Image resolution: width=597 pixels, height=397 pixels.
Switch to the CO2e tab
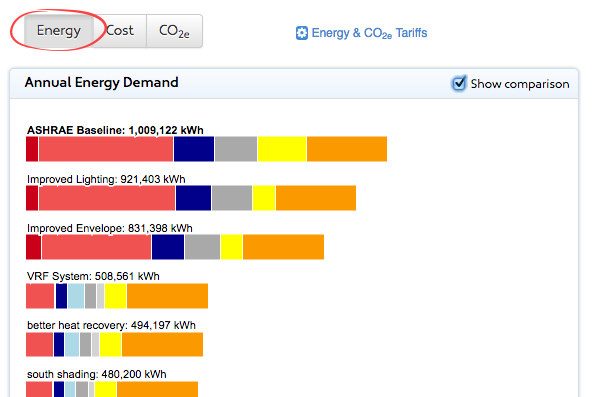click(x=174, y=31)
